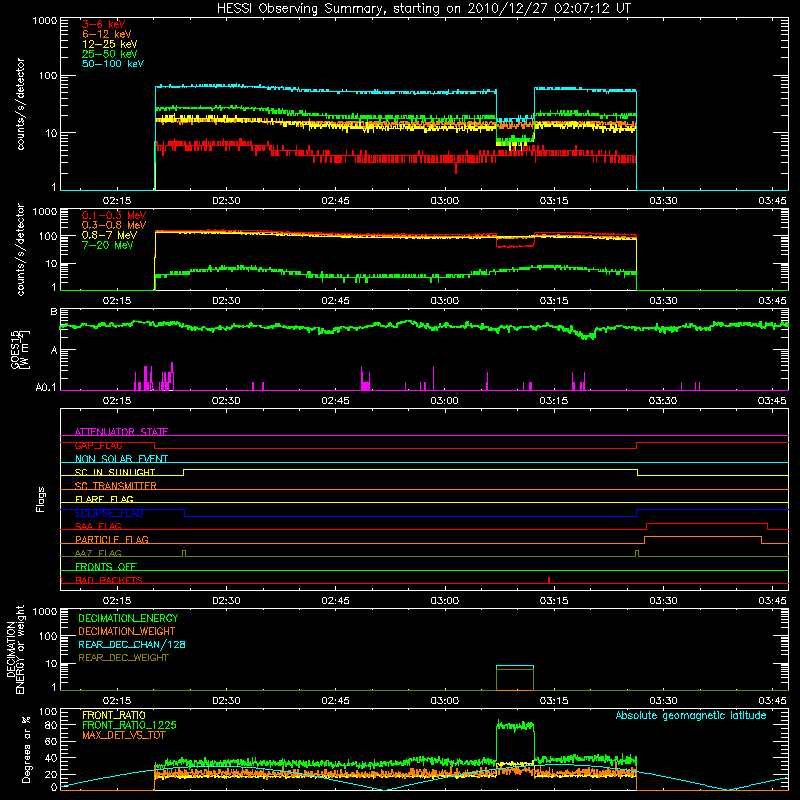The image size is (800, 800).
Task: Click the FRONT_RATIO_1225 legend entry
Action: [x=129, y=725]
